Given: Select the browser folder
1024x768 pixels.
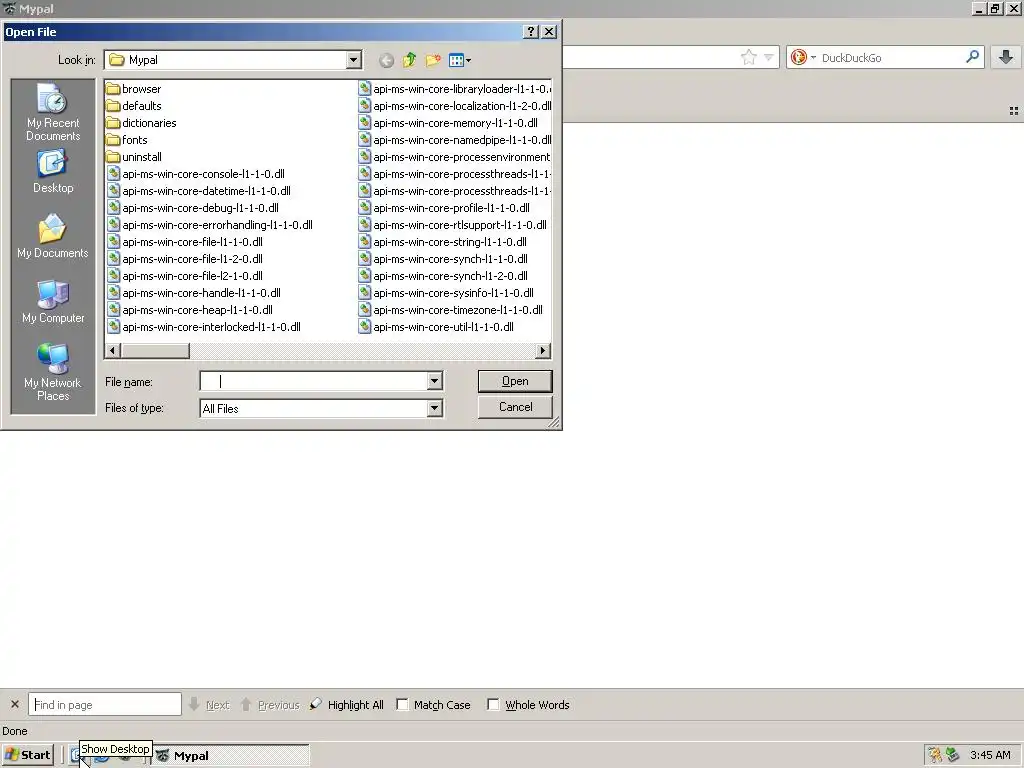Looking at the screenshot, I should pyautogui.click(x=134, y=89).
